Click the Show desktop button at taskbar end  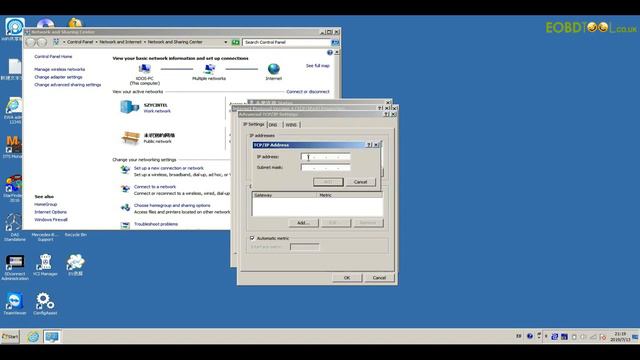pos(635,337)
